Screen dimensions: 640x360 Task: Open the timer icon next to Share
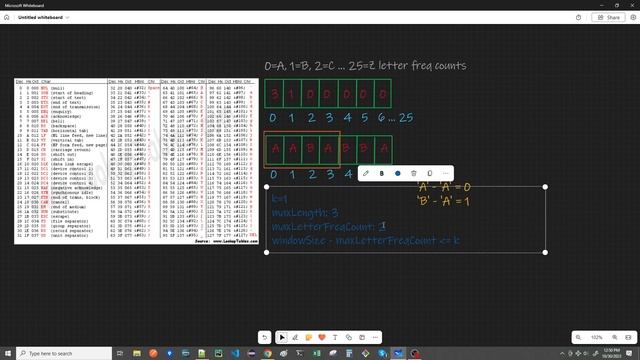point(578,18)
